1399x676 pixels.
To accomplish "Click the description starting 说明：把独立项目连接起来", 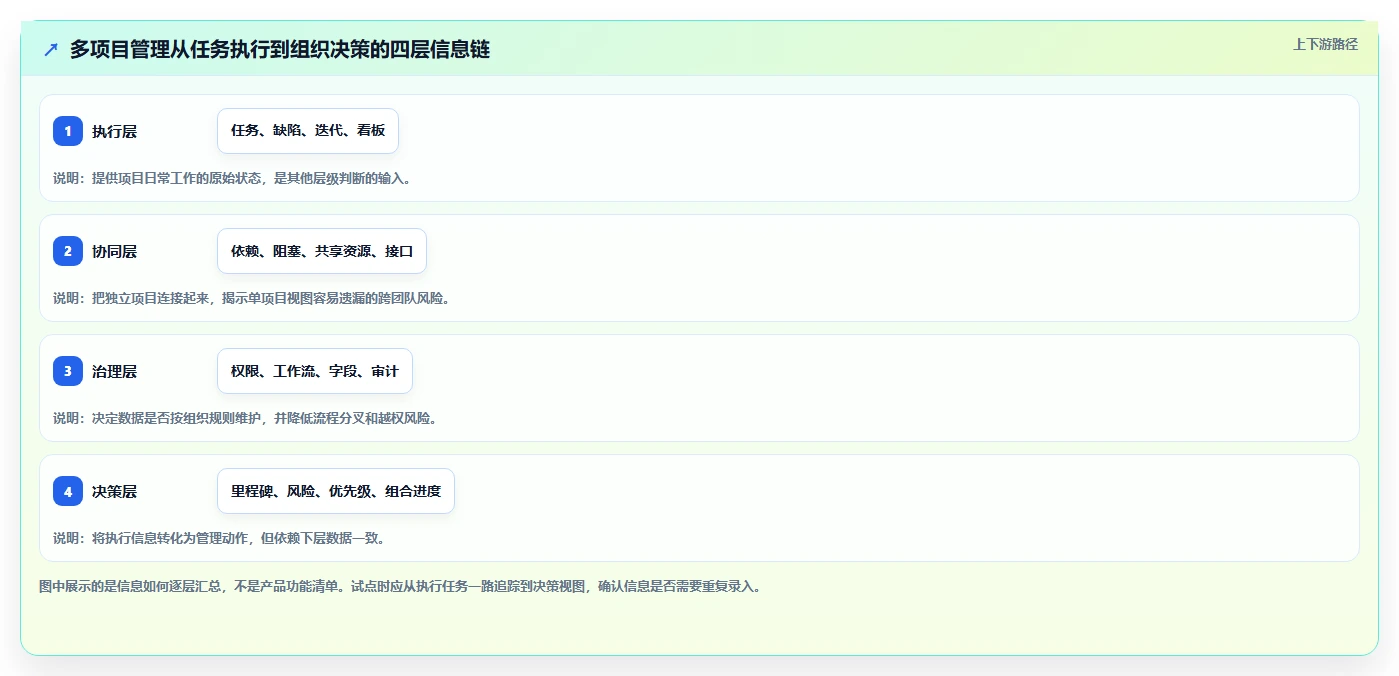I will tap(252, 298).
